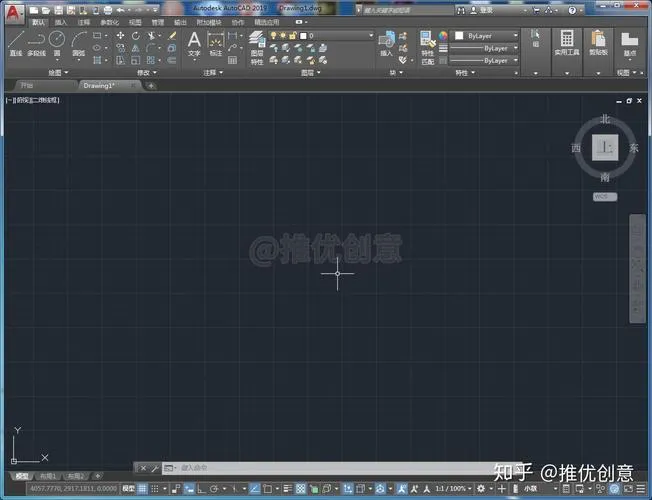Select the Move tool in the Modify panel

click(x=120, y=36)
